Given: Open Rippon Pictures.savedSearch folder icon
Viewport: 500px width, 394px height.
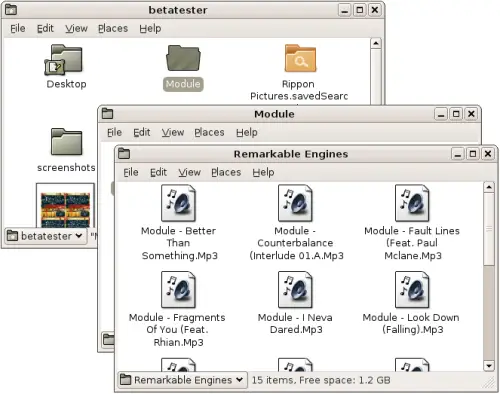Looking at the screenshot, I should coord(300,58).
